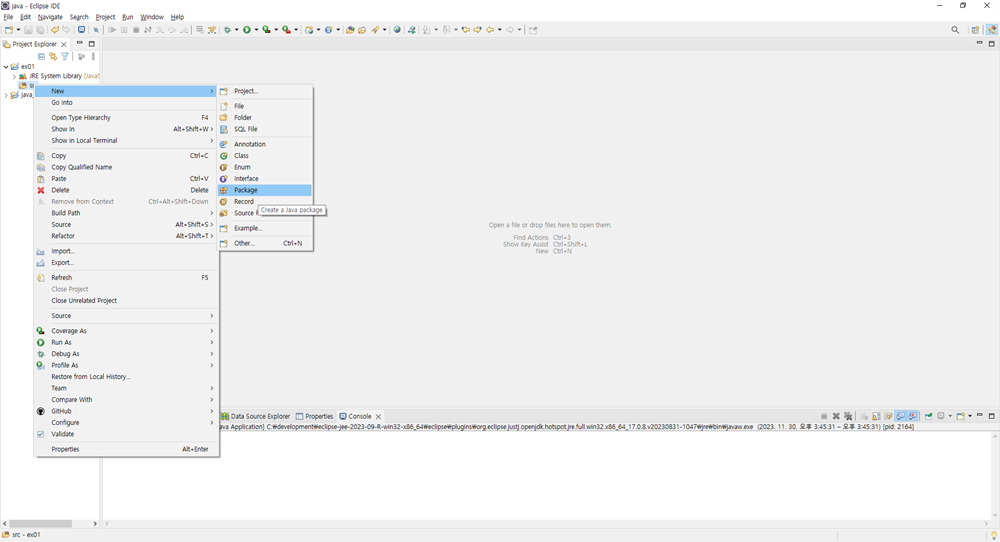Minimize the Project Explorer view
The image size is (1000, 542).
tap(80, 43)
